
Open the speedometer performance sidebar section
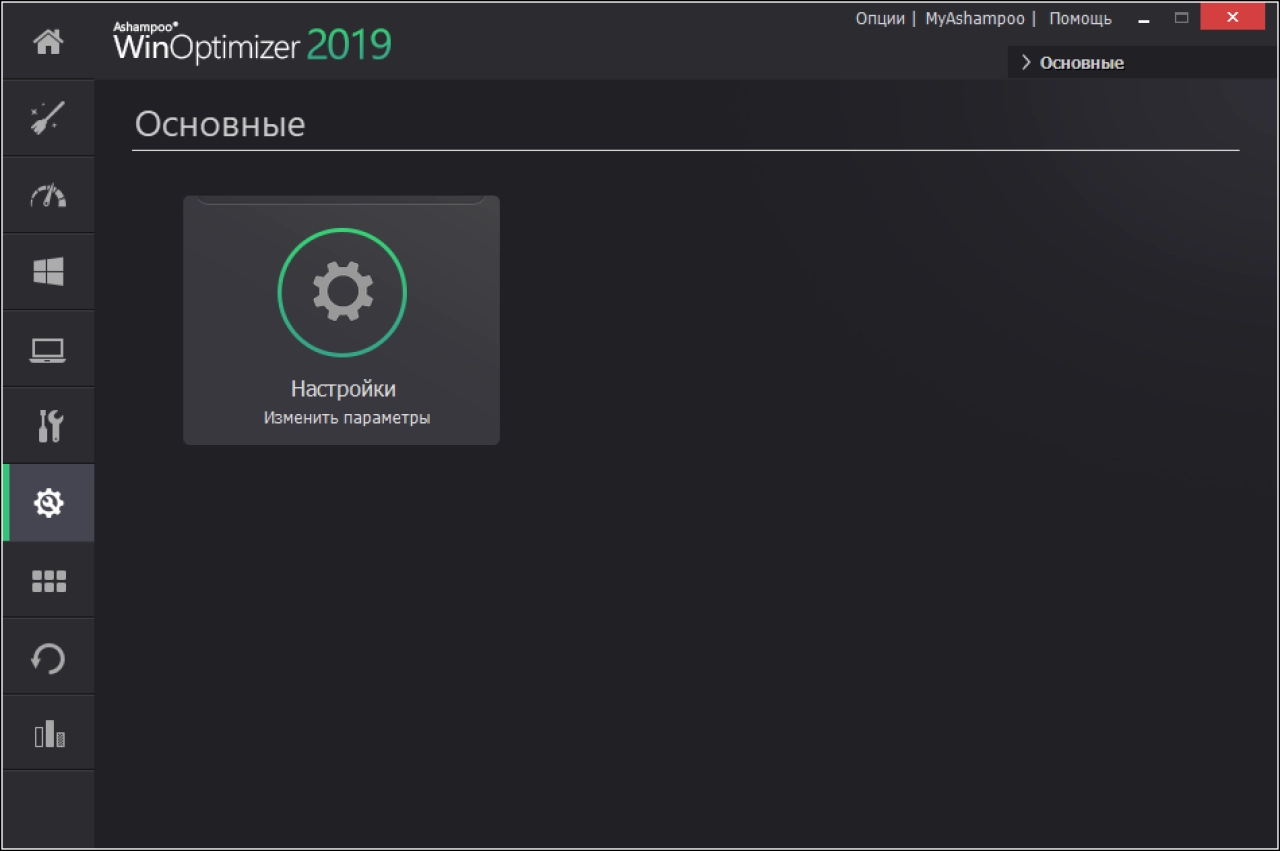[x=48, y=195]
